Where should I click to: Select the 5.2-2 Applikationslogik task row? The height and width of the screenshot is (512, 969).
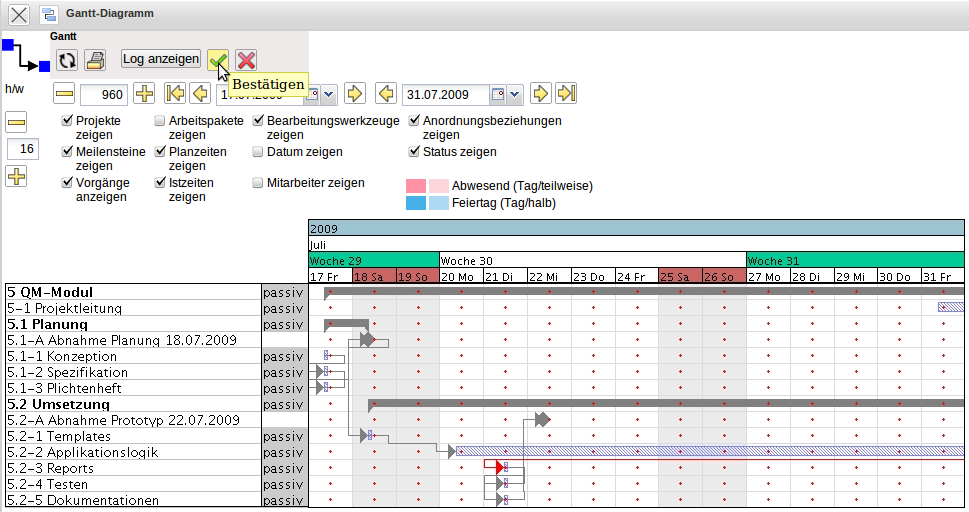tap(83, 452)
